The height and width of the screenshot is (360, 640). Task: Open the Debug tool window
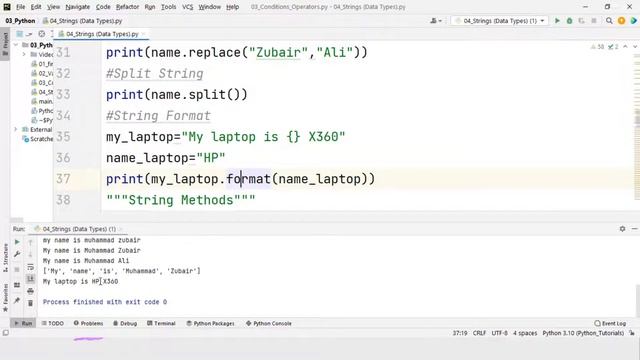[125, 323]
